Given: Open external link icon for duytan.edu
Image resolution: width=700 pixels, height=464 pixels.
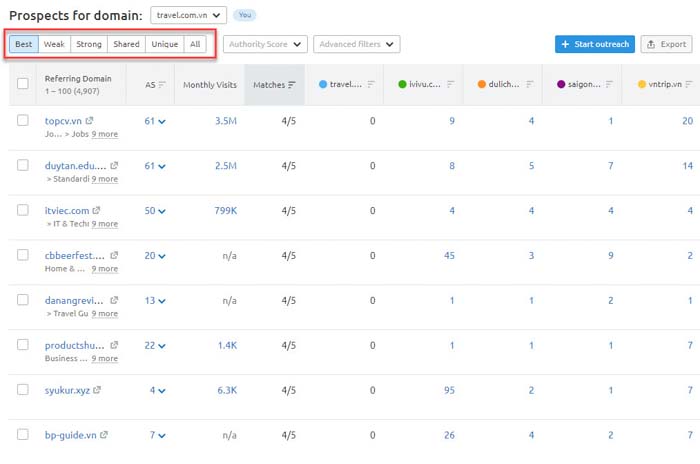Looking at the screenshot, I should click(x=114, y=166).
